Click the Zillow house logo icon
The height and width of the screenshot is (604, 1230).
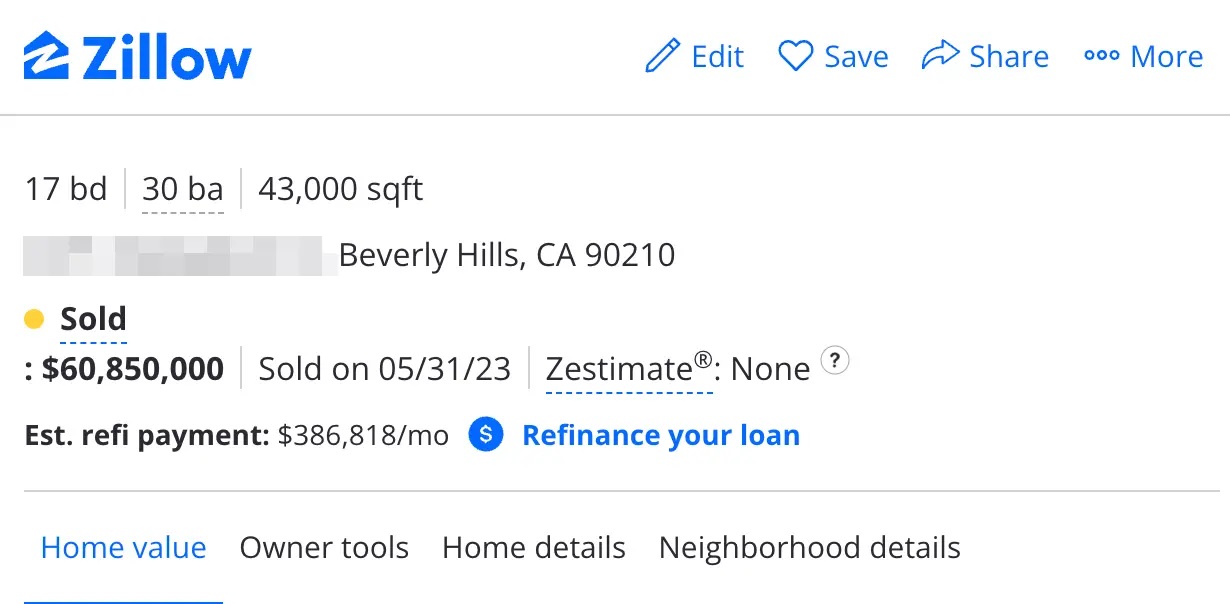tap(46, 57)
